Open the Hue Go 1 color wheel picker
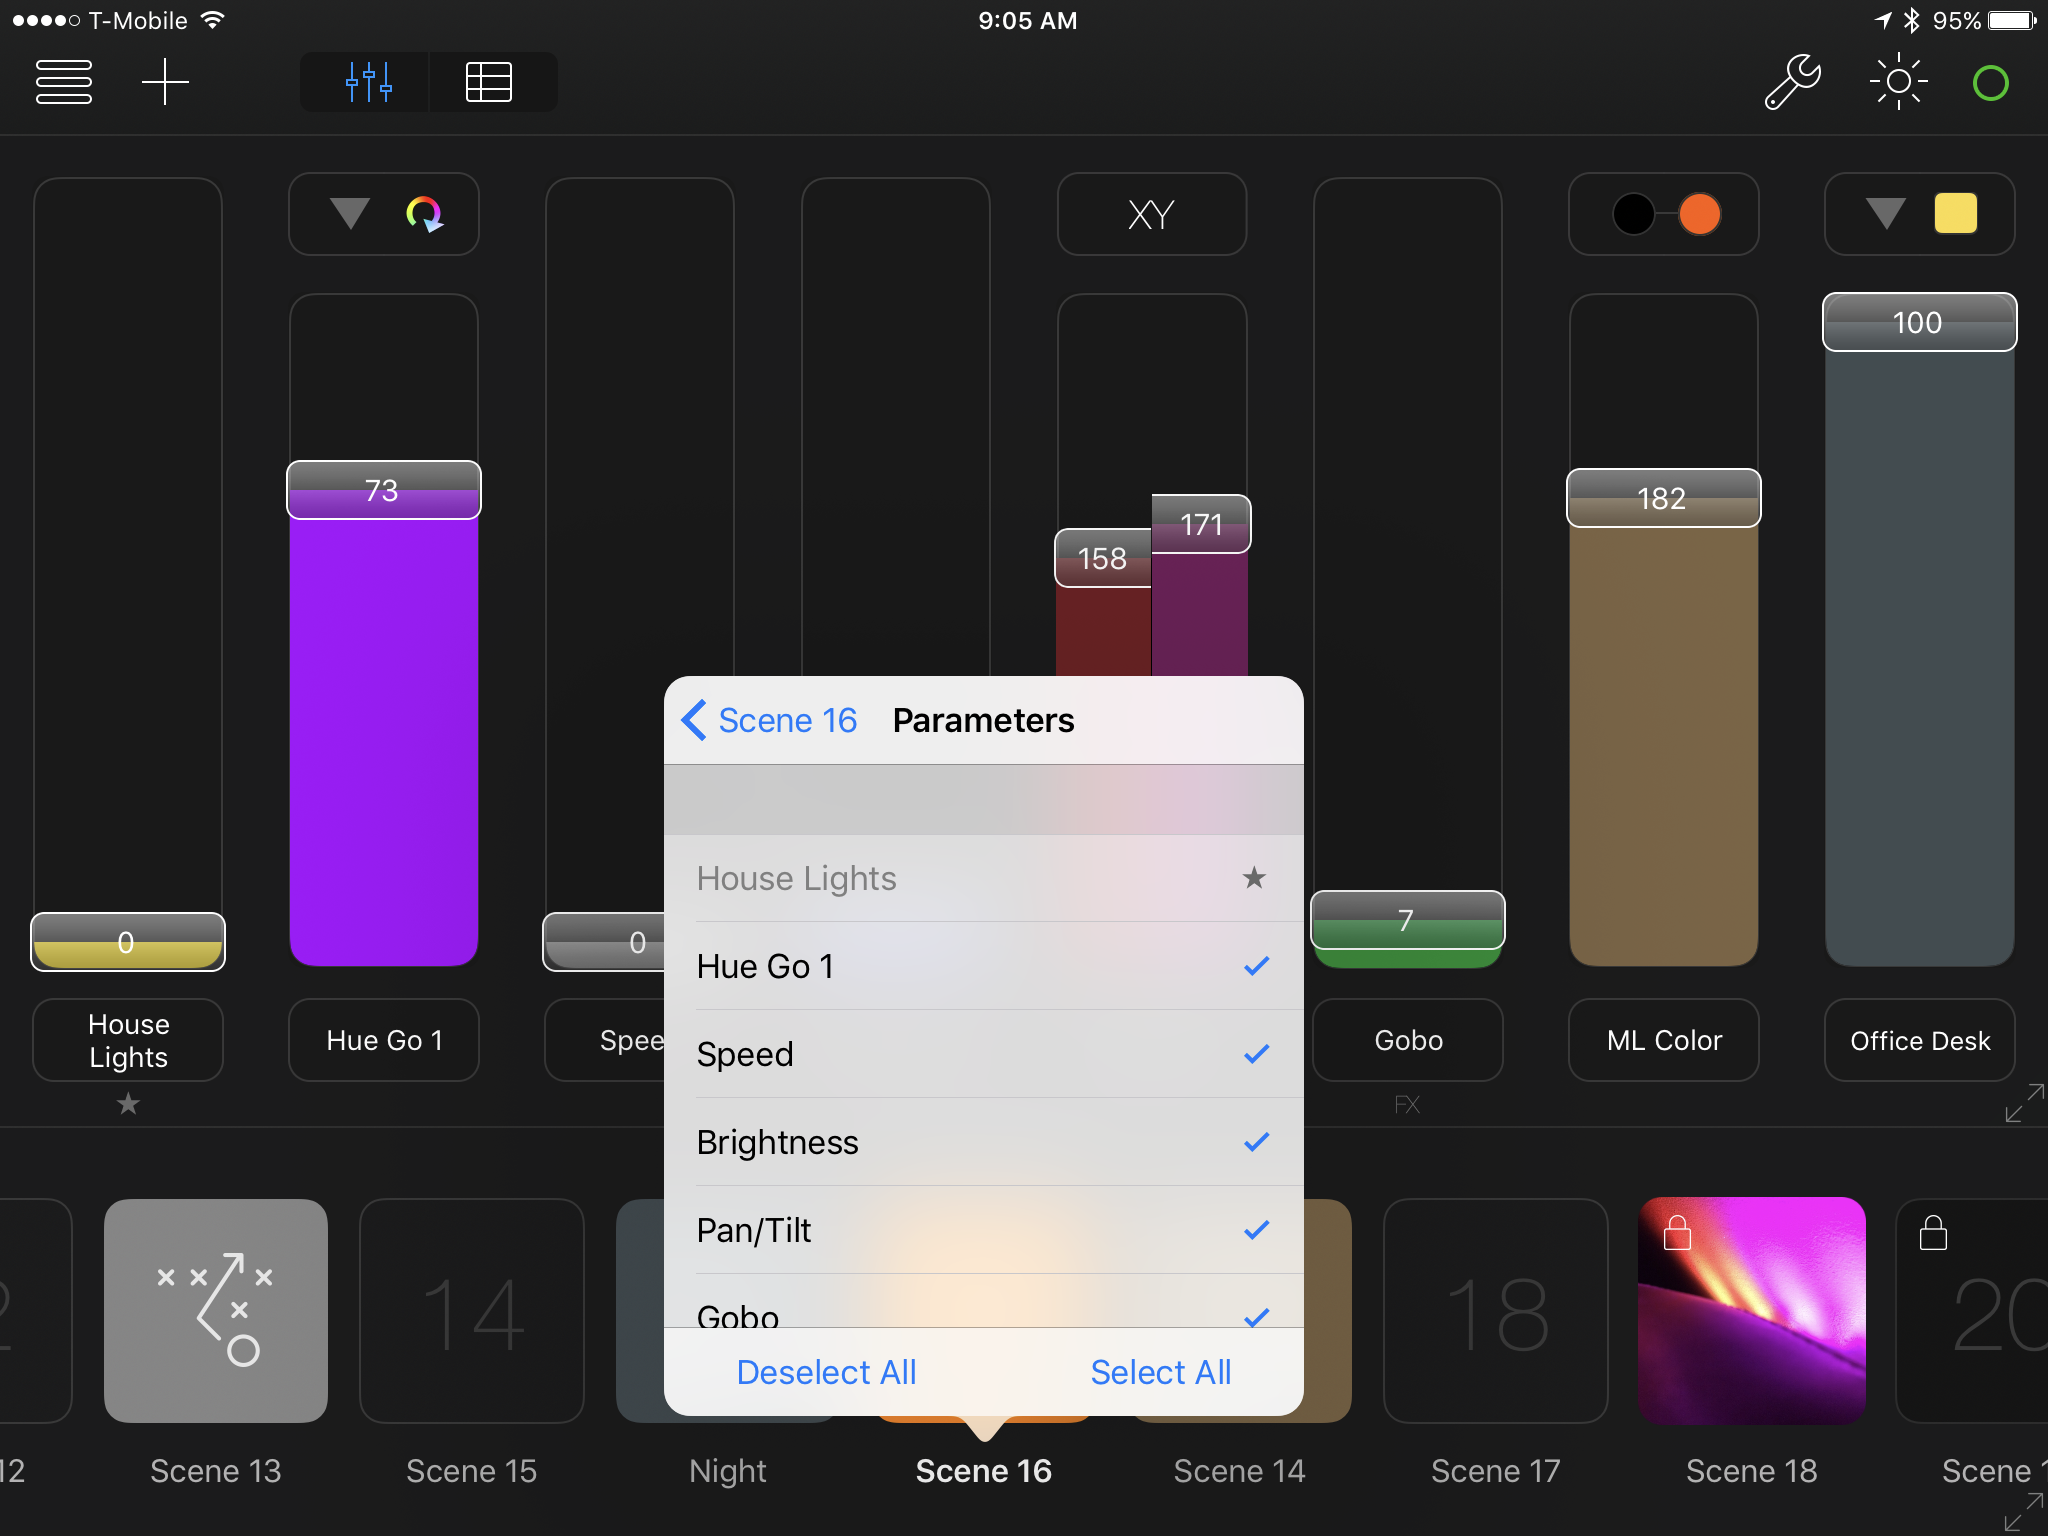 click(424, 214)
